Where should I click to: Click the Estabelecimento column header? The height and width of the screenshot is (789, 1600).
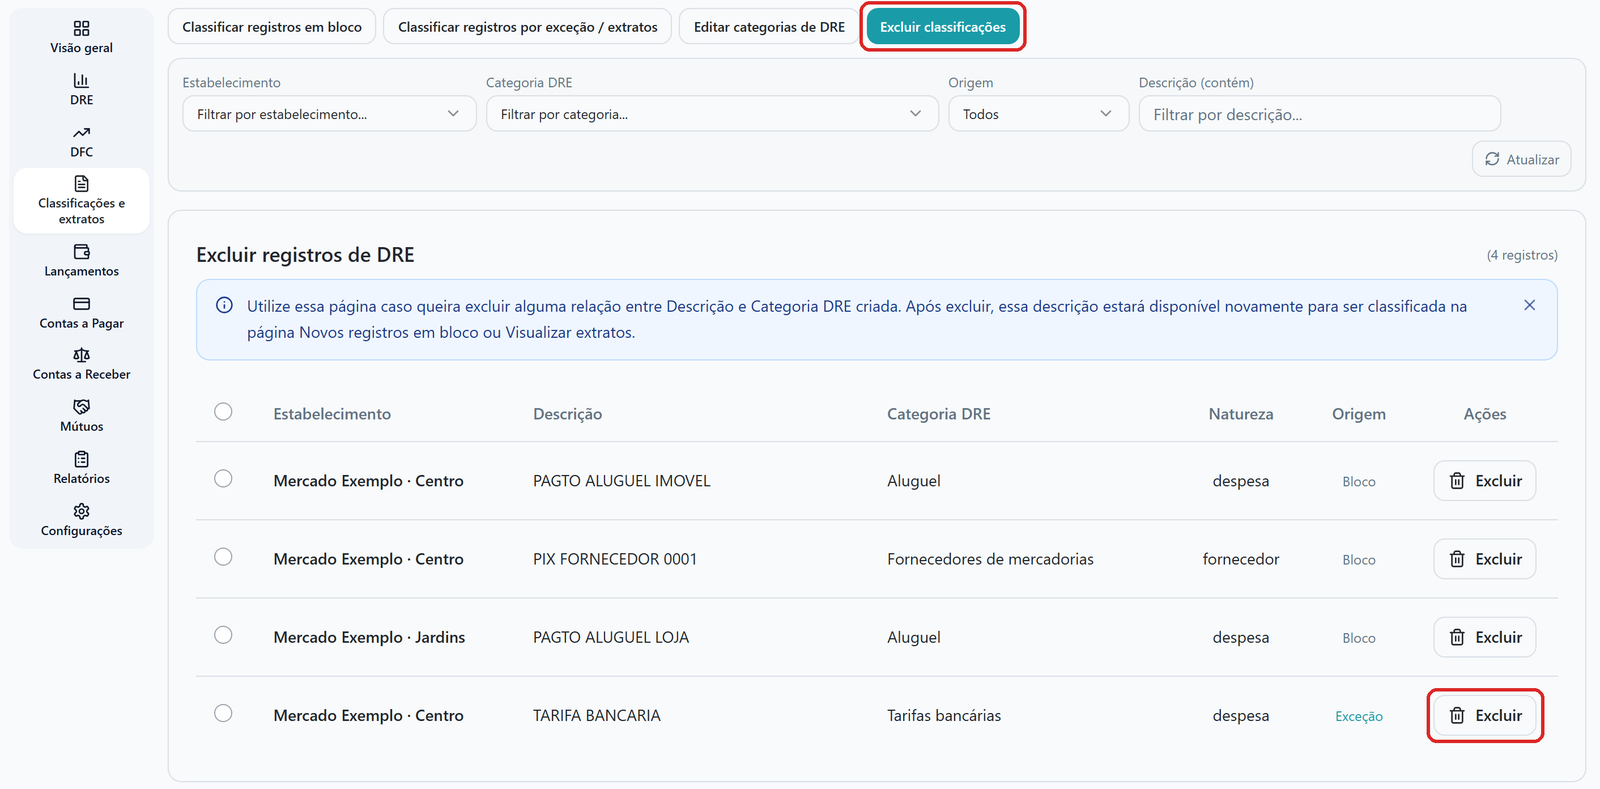point(332,414)
